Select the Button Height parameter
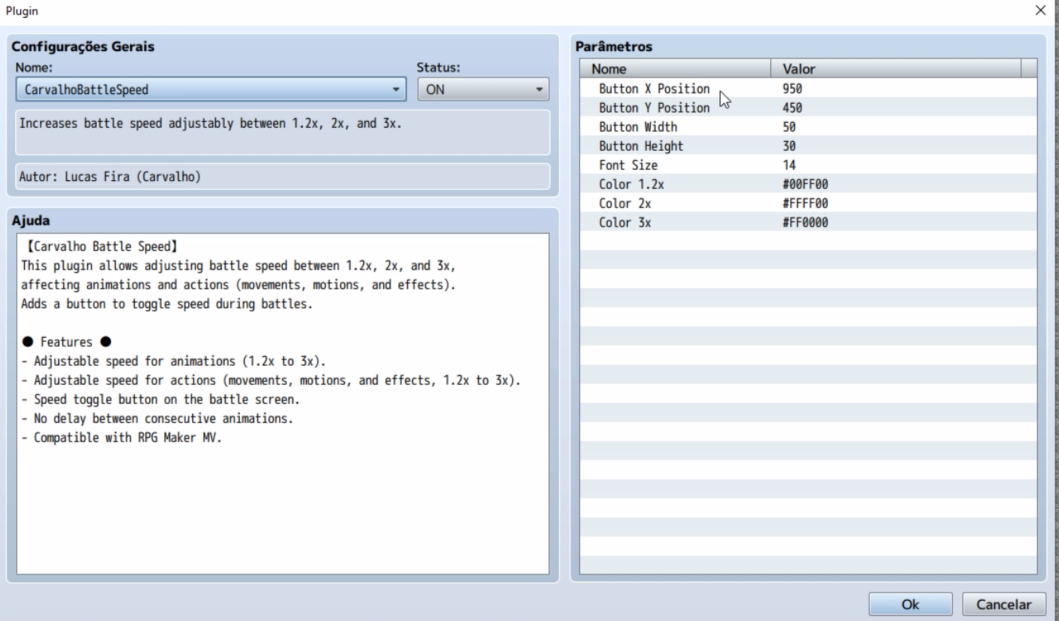This screenshot has height=621, width=1059. [641, 146]
